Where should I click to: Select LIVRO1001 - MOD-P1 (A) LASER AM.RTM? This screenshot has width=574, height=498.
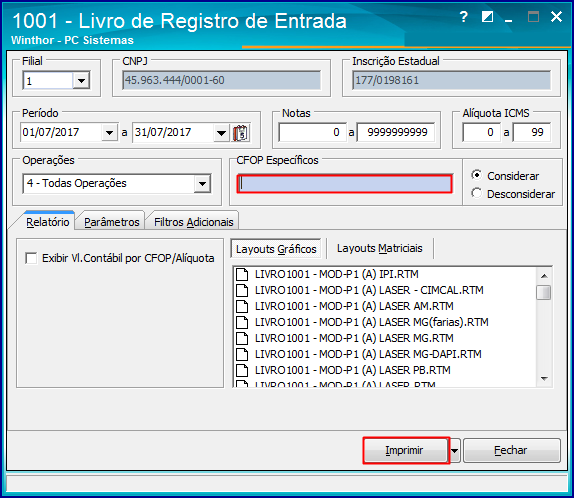coord(354,306)
